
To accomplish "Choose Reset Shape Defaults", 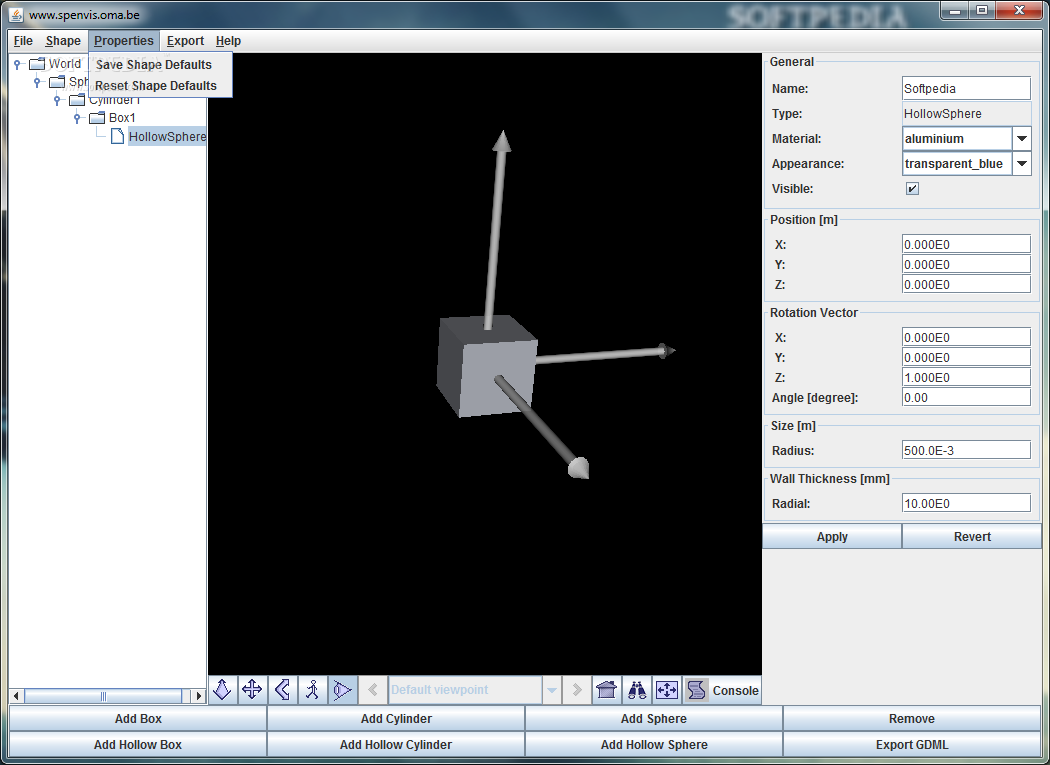I will (x=160, y=86).
